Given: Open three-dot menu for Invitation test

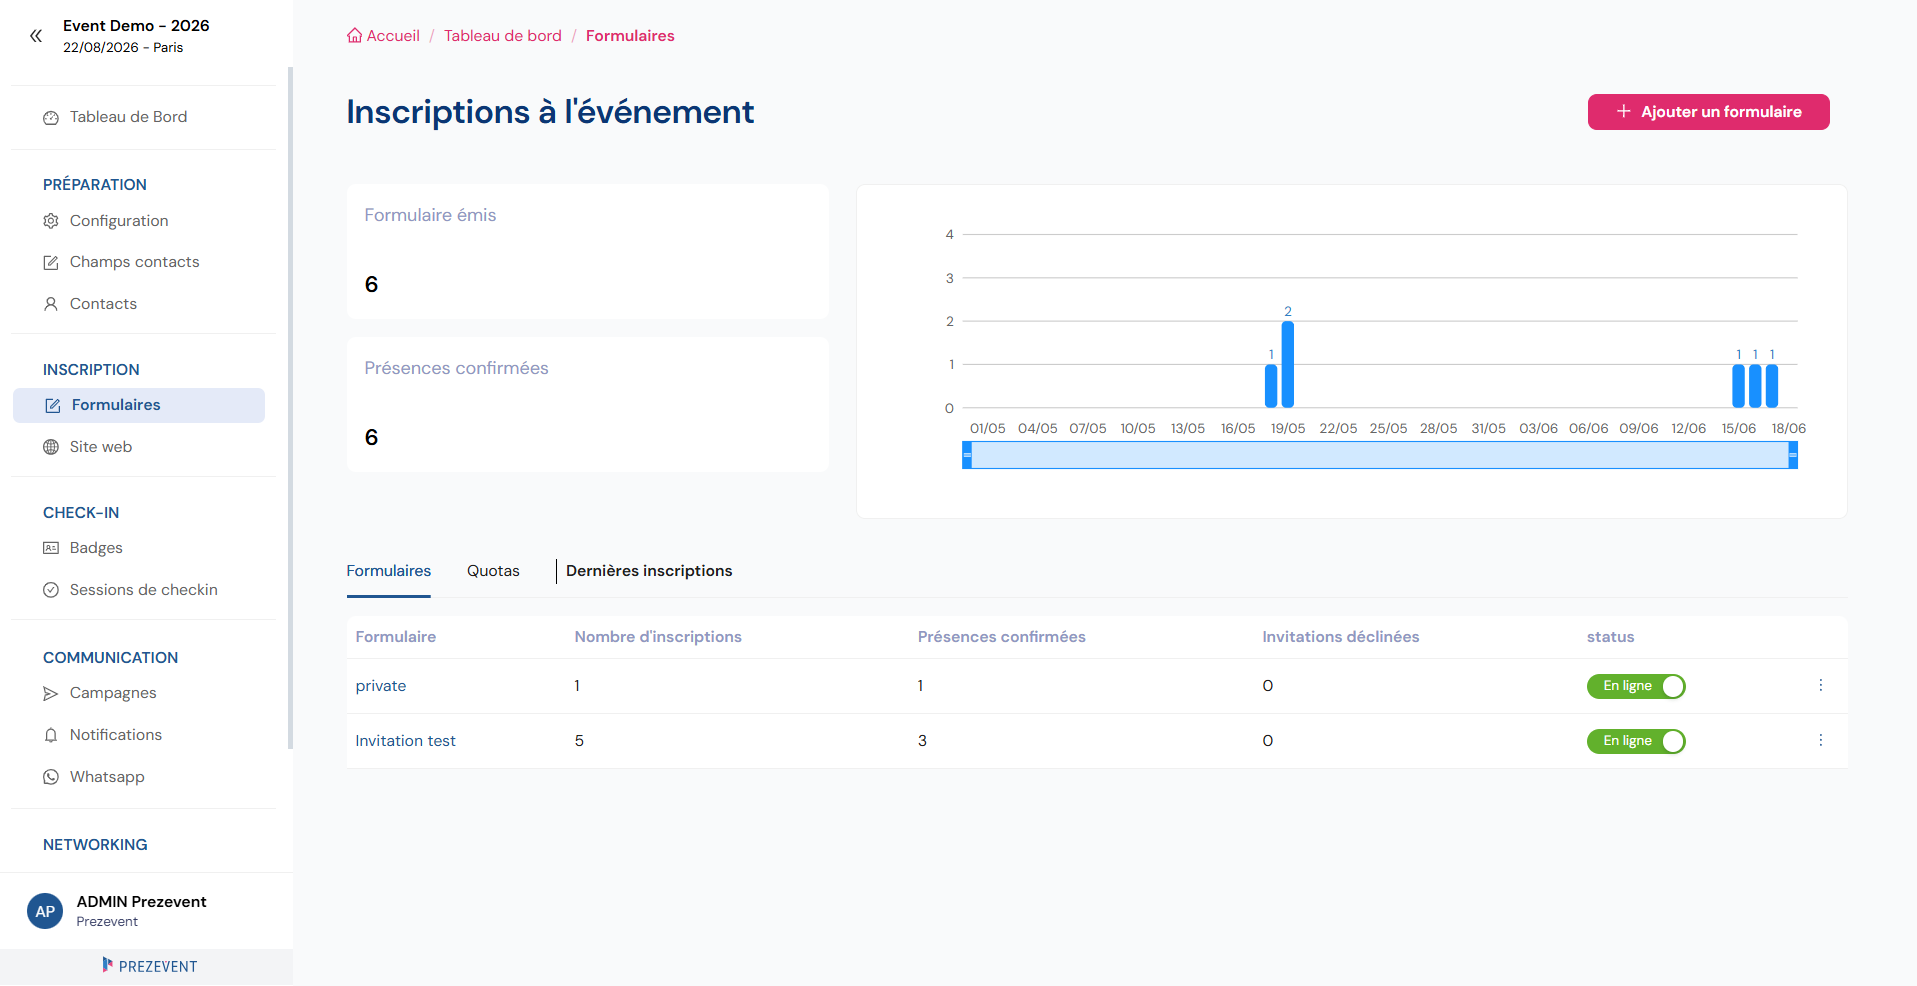Looking at the screenshot, I should 1821,740.
